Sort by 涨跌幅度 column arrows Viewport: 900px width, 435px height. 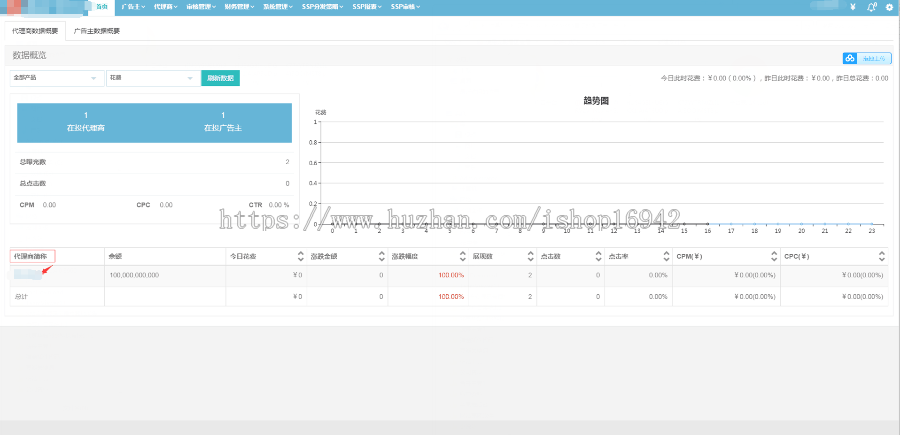coord(462,257)
